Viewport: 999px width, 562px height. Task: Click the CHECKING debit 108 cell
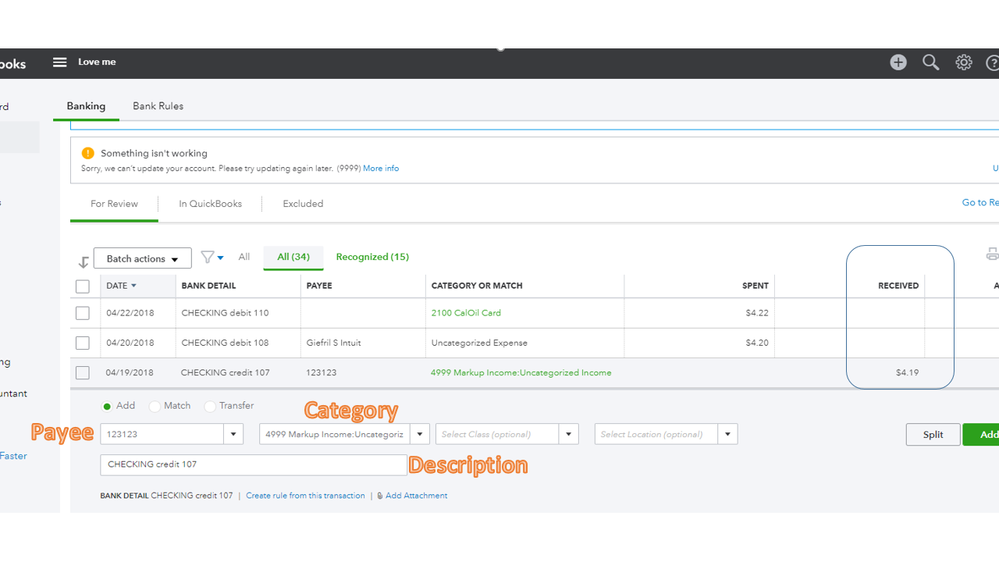[x=225, y=343]
